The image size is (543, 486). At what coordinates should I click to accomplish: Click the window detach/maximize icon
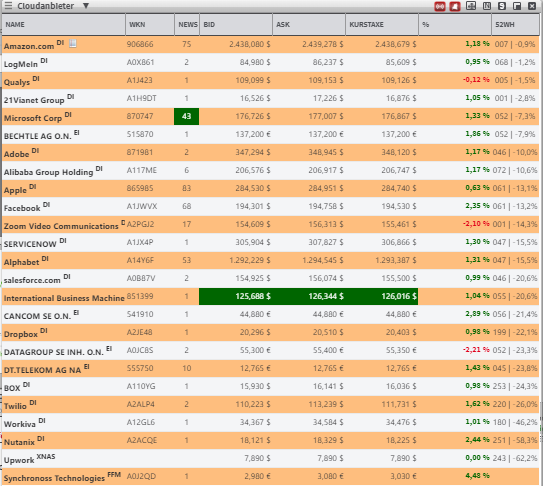[517, 6]
